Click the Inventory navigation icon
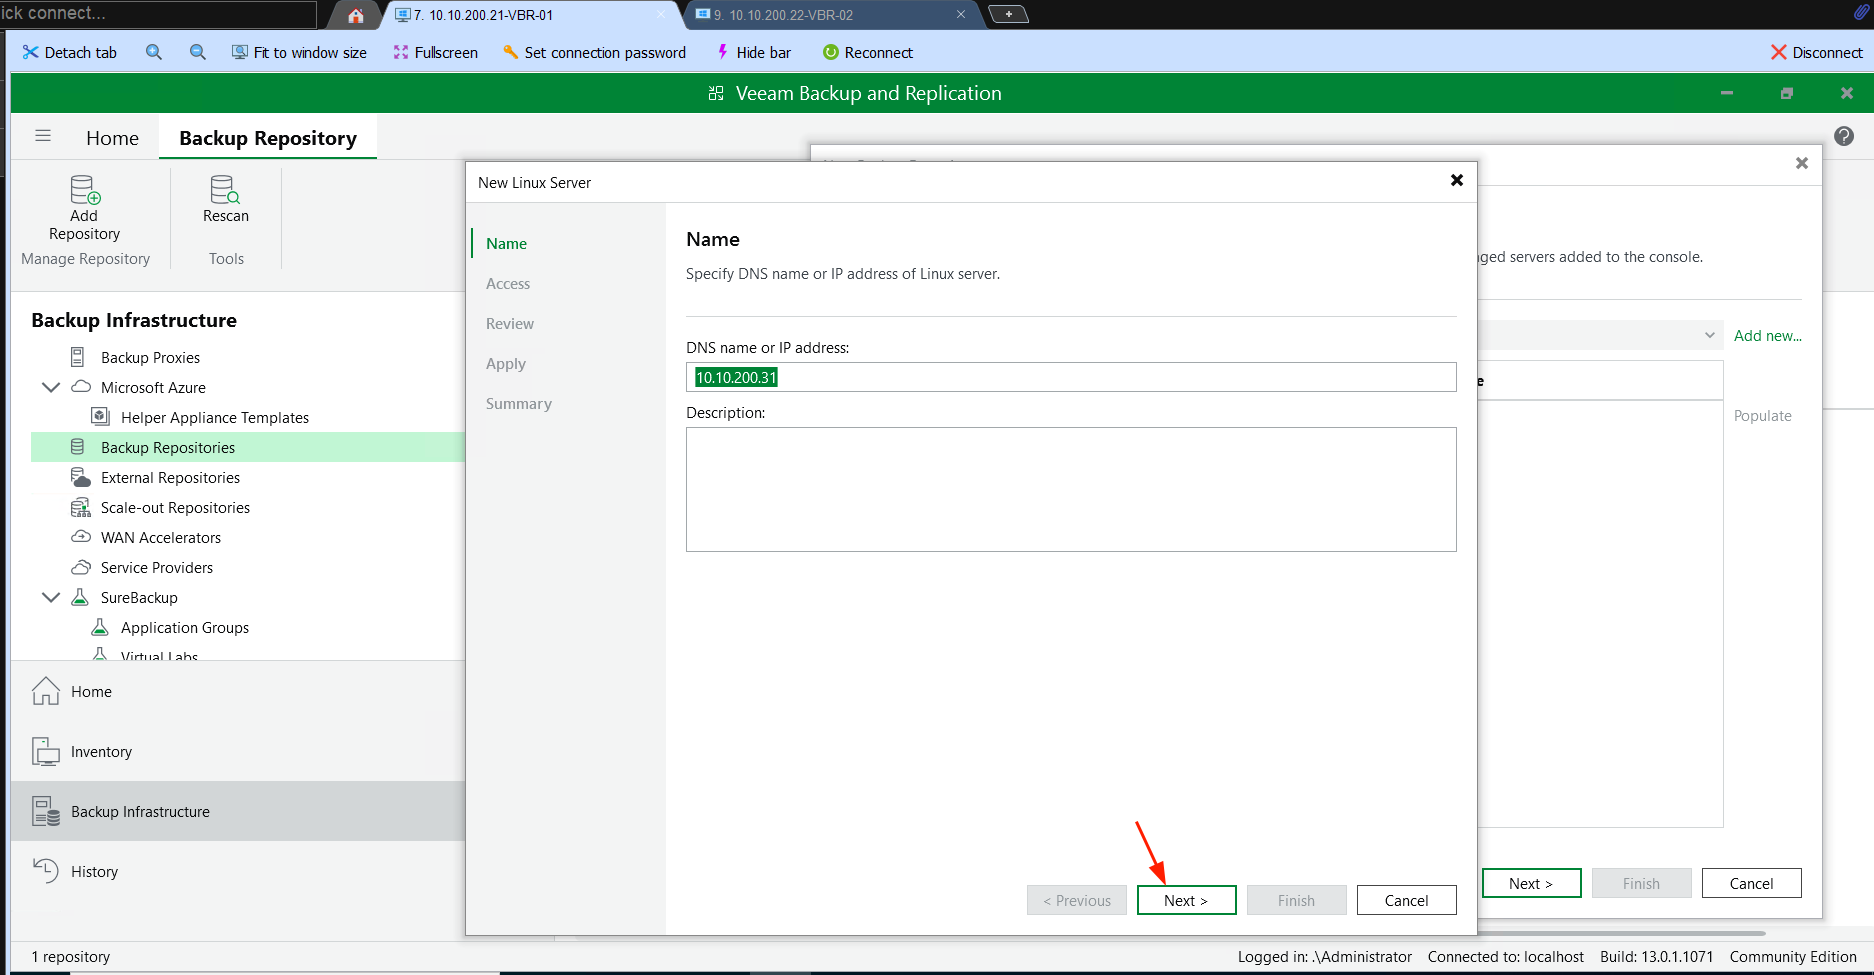 click(x=46, y=751)
